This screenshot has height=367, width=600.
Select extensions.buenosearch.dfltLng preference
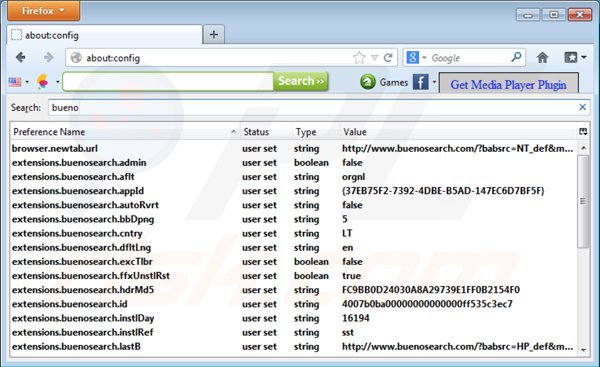point(293,248)
